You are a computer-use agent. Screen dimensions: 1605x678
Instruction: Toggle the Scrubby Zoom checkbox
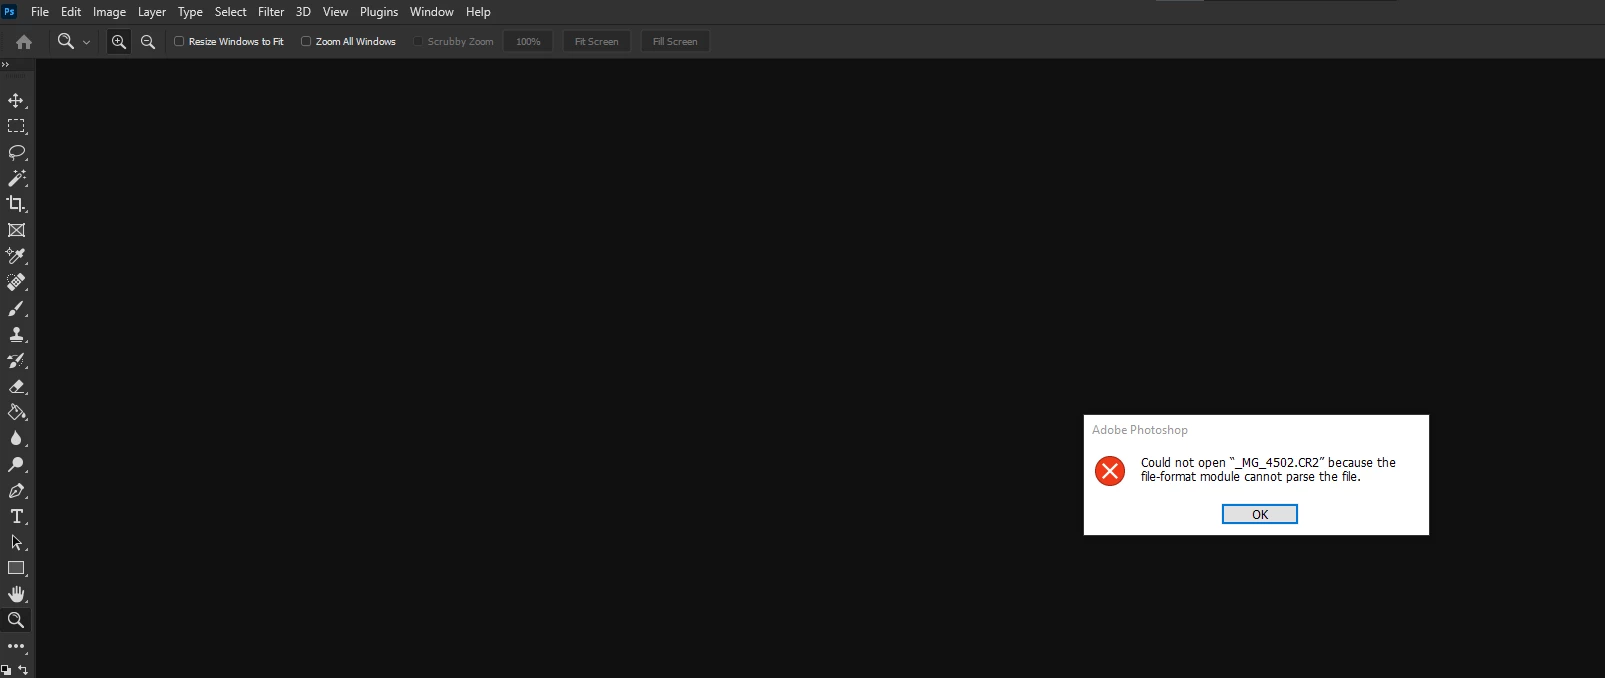click(x=418, y=41)
